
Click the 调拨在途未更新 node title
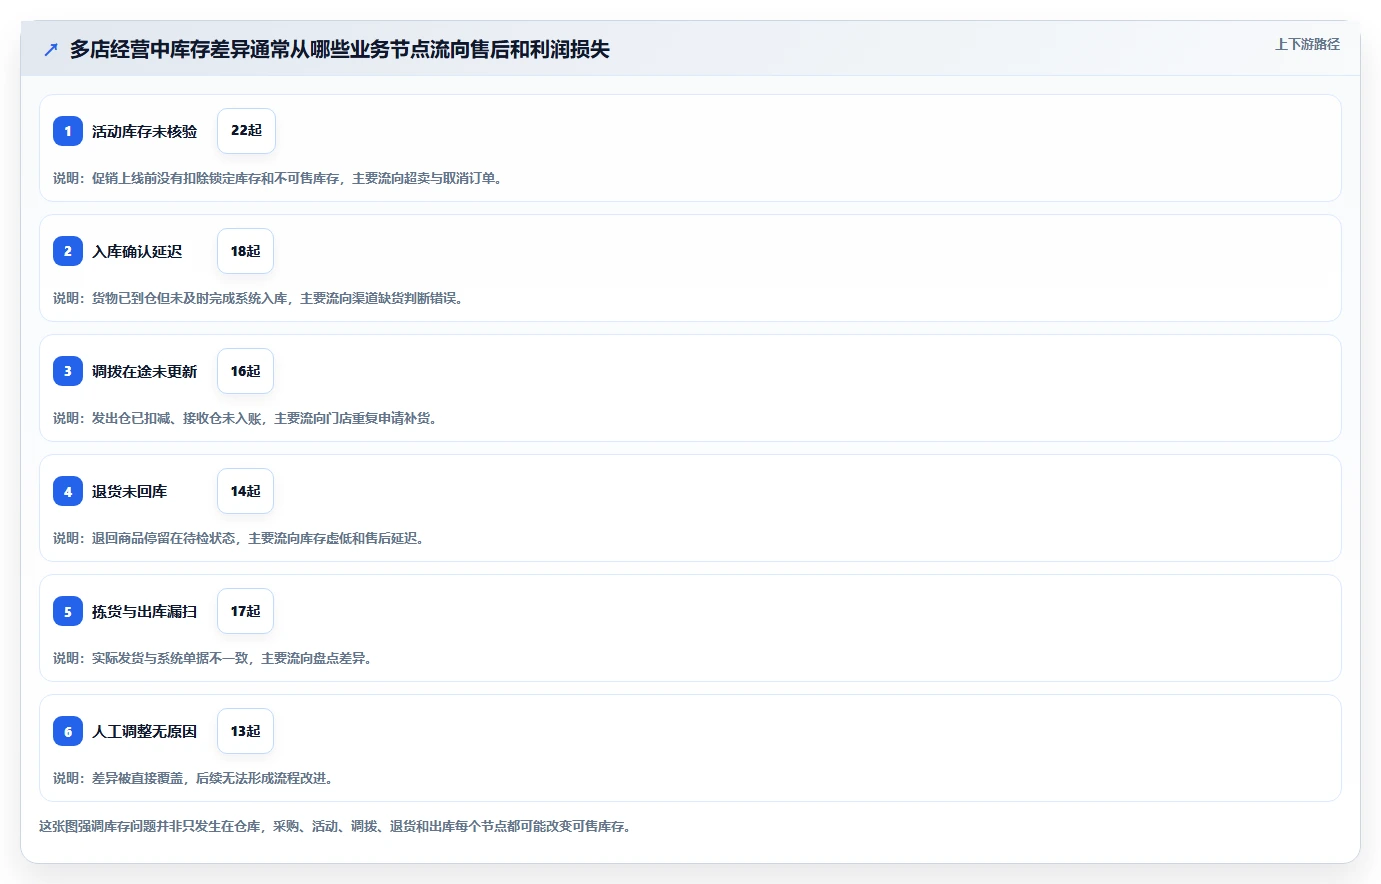[x=144, y=371]
